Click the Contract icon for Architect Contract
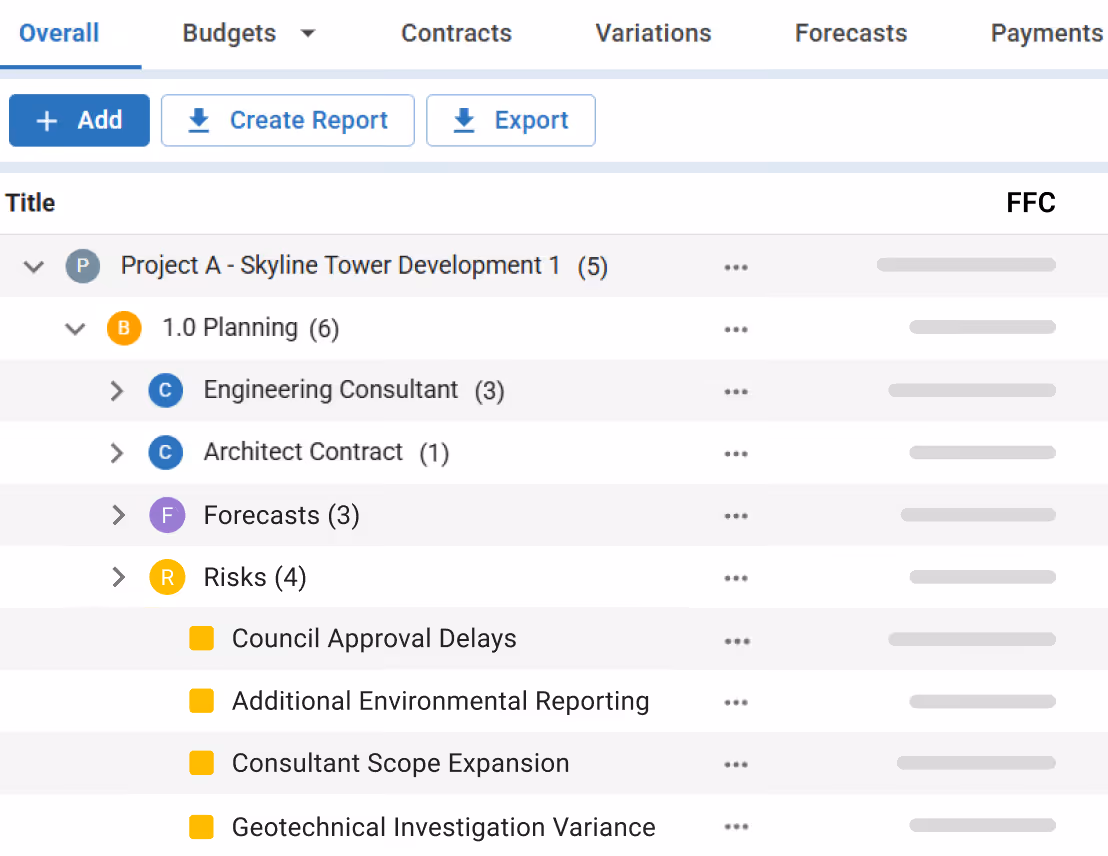1108x856 pixels. click(x=166, y=452)
